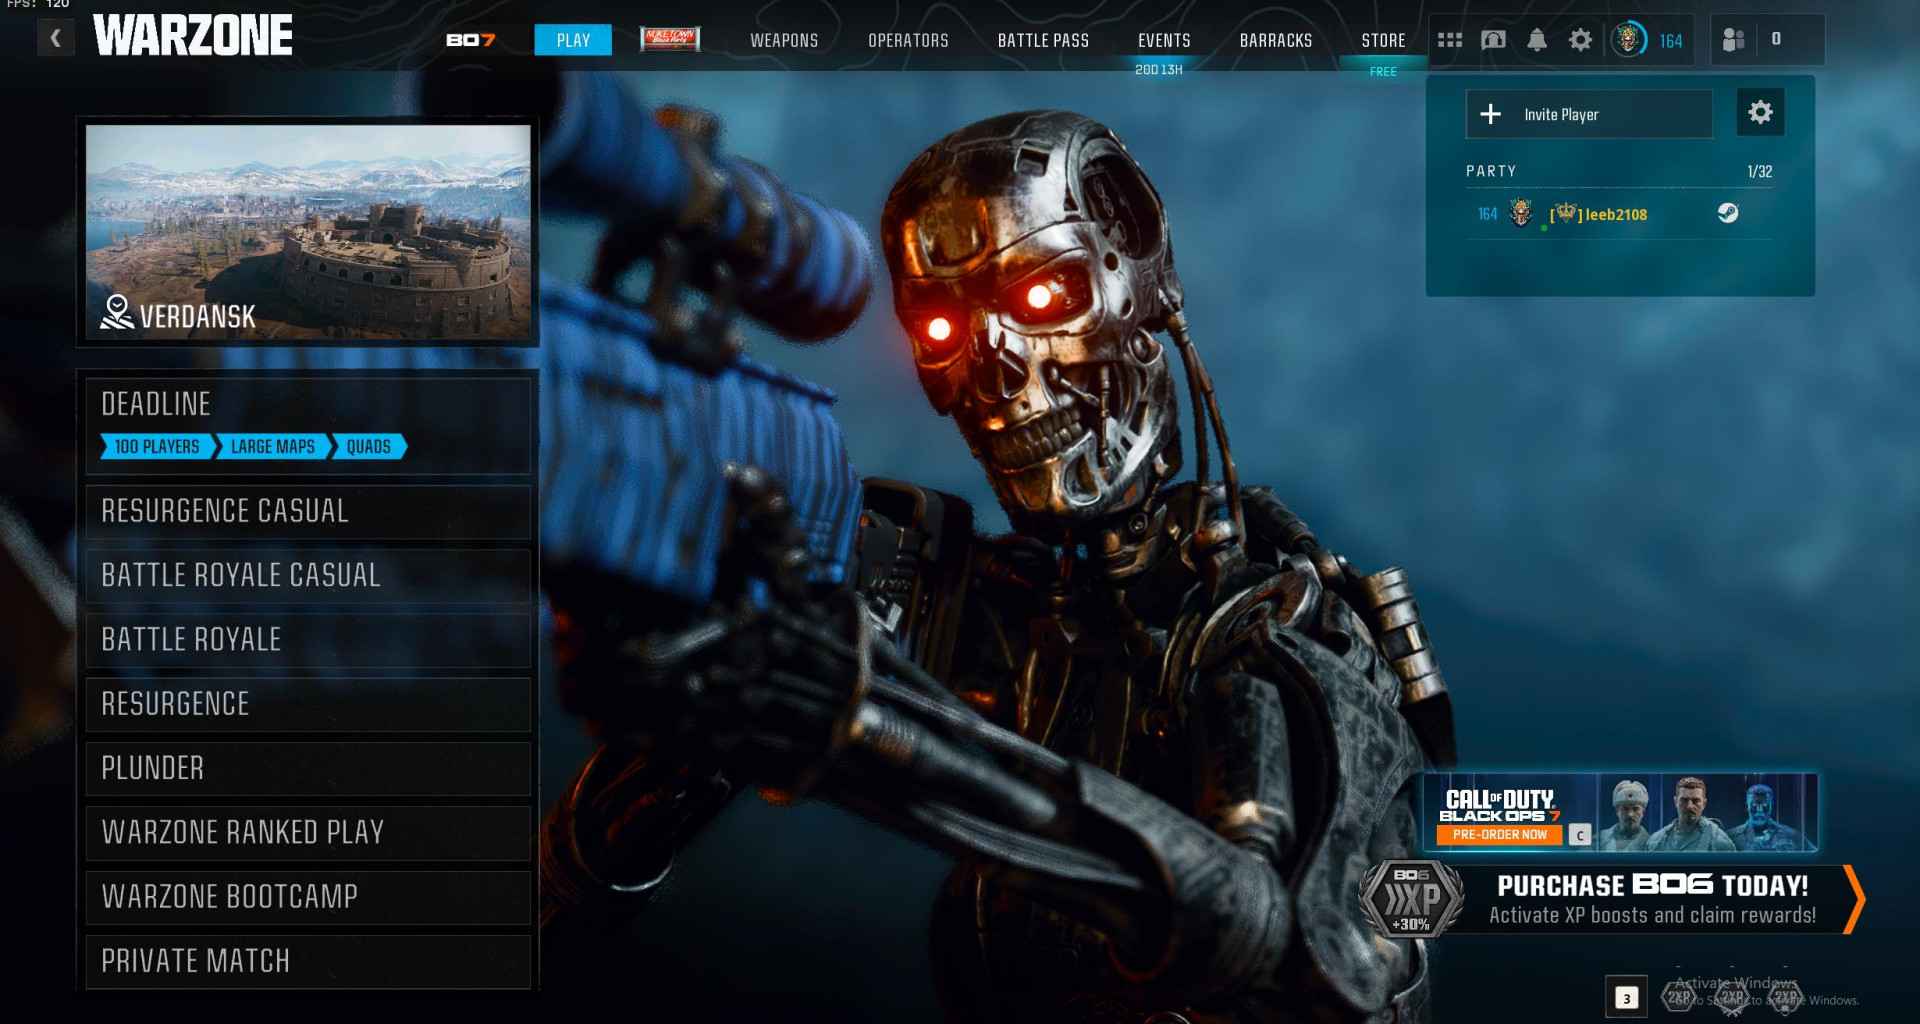This screenshot has height=1024, width=1920.
Task: Open settings gear in top bar
Action: 1580,40
